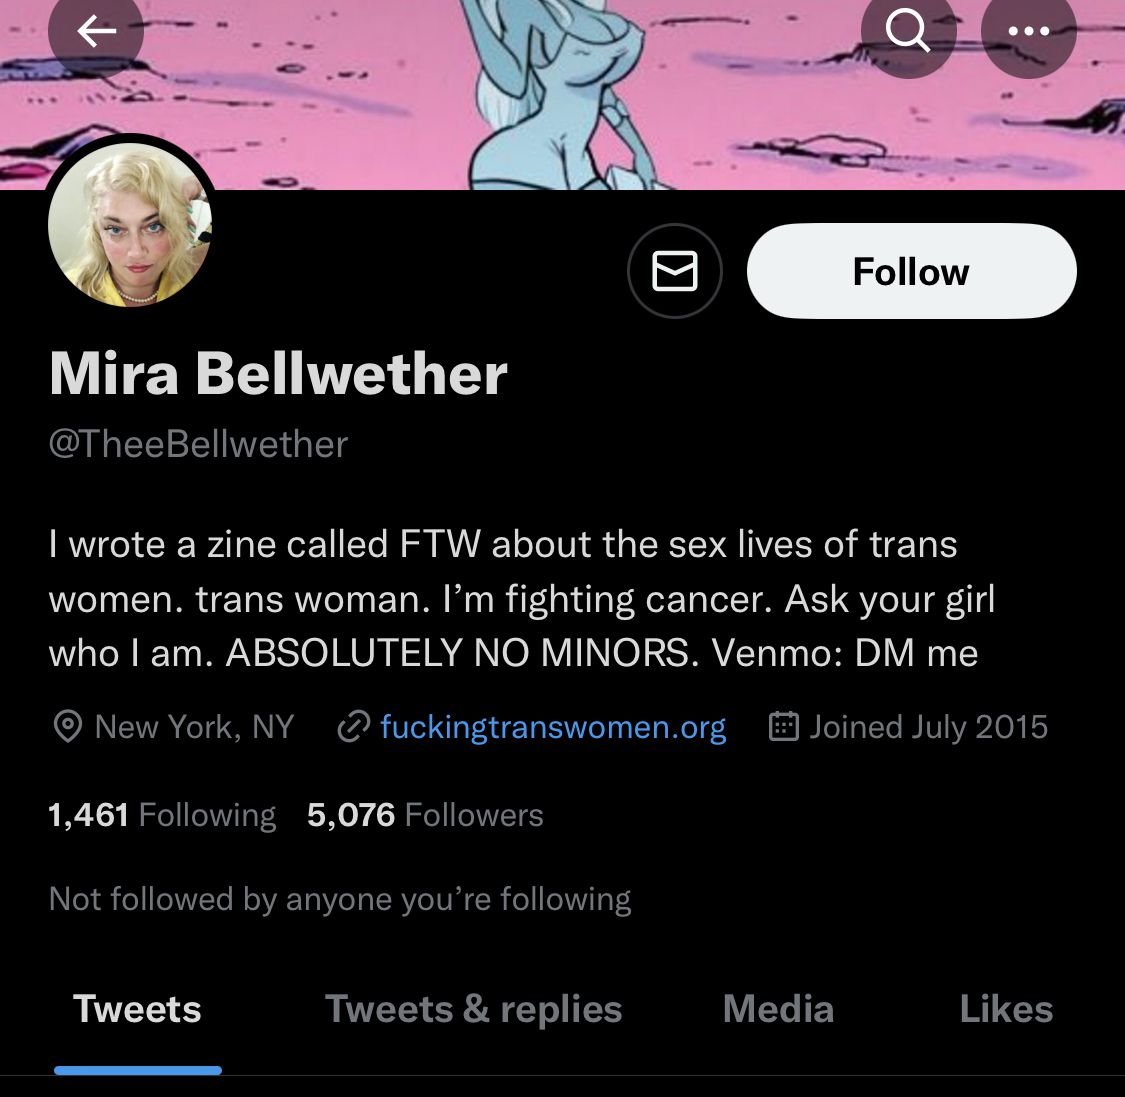Follow Mira Bellwether

[x=911, y=271]
